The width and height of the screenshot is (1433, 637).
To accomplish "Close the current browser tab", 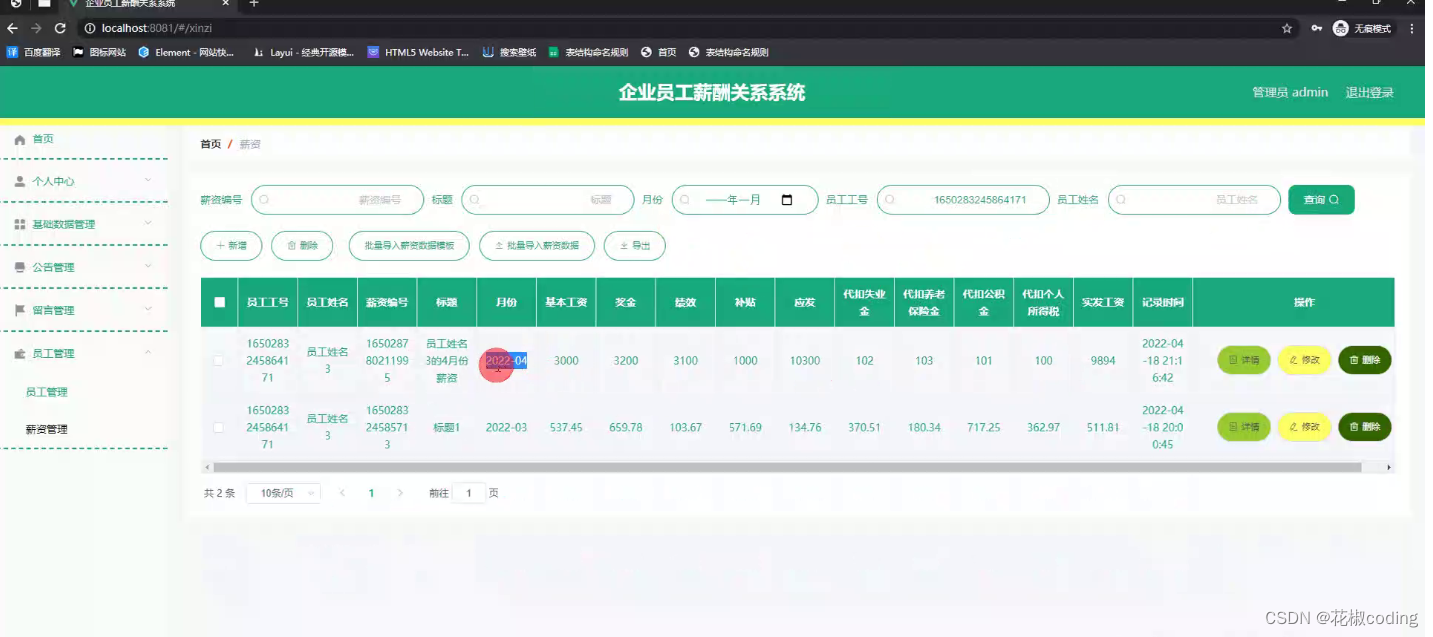I will pyautogui.click(x=226, y=4).
